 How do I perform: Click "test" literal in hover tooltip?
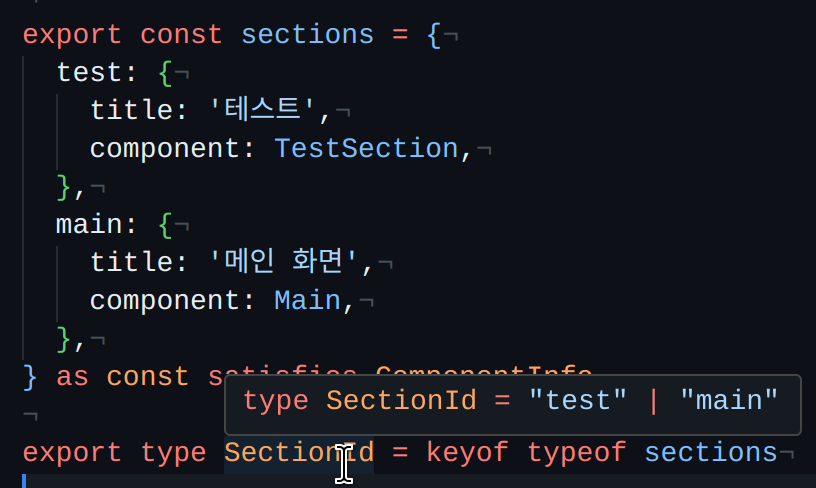coord(578,401)
